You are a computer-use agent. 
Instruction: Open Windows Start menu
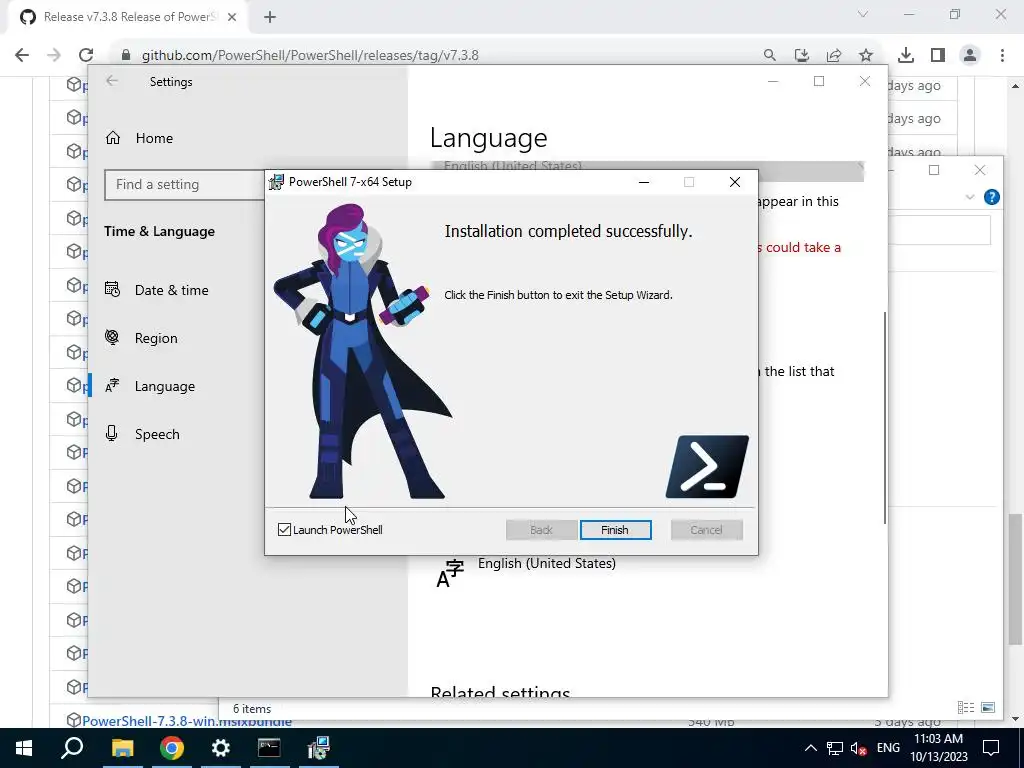click(x=24, y=748)
